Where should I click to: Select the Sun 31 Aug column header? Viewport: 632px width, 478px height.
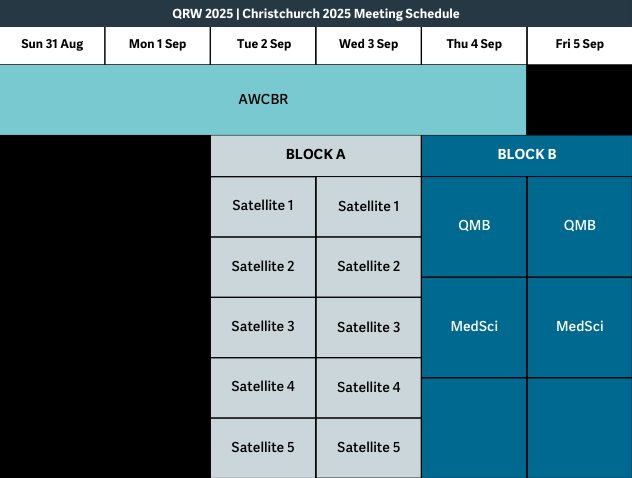point(52,45)
